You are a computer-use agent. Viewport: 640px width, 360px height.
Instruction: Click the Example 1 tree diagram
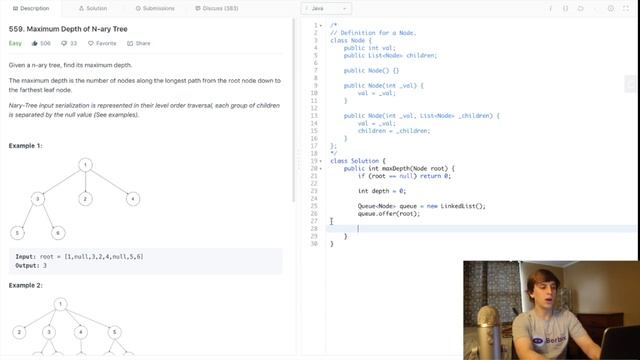point(75,199)
